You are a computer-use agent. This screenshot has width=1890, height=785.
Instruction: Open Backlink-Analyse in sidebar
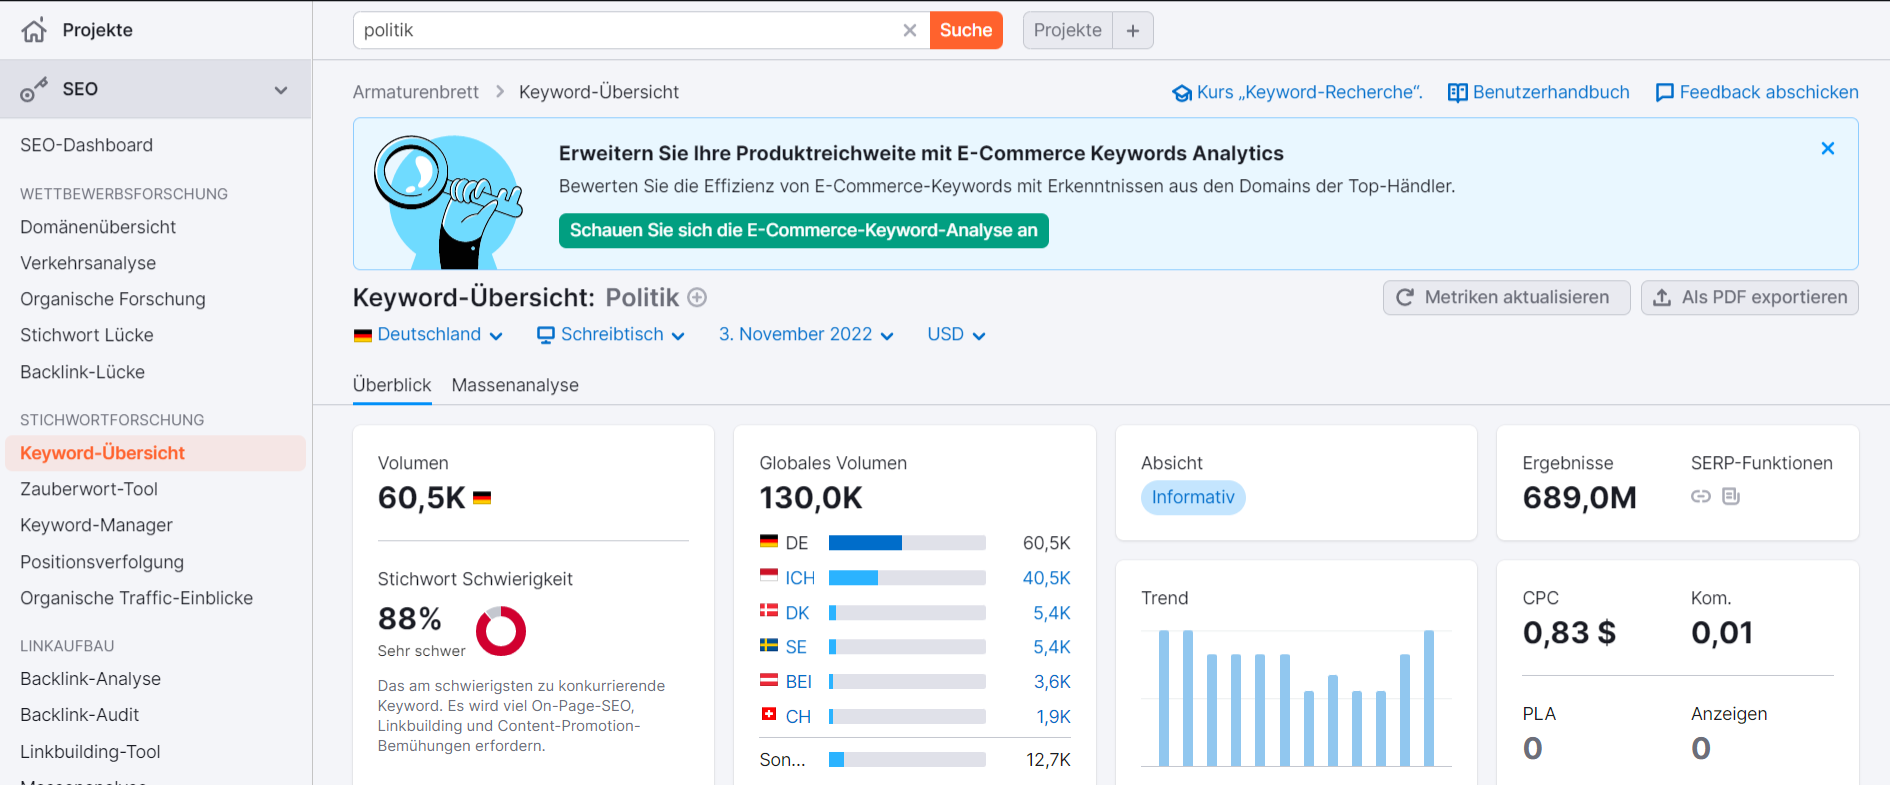[91, 679]
